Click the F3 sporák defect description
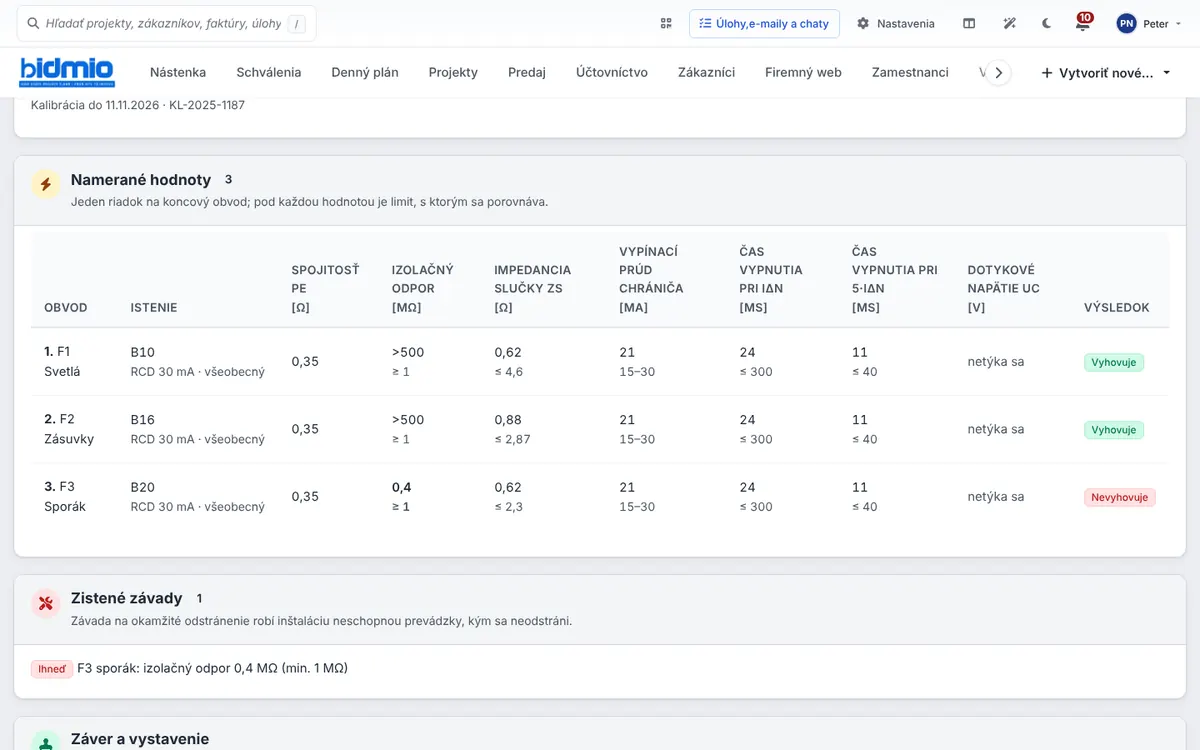This screenshot has width=1200, height=750. (212, 668)
